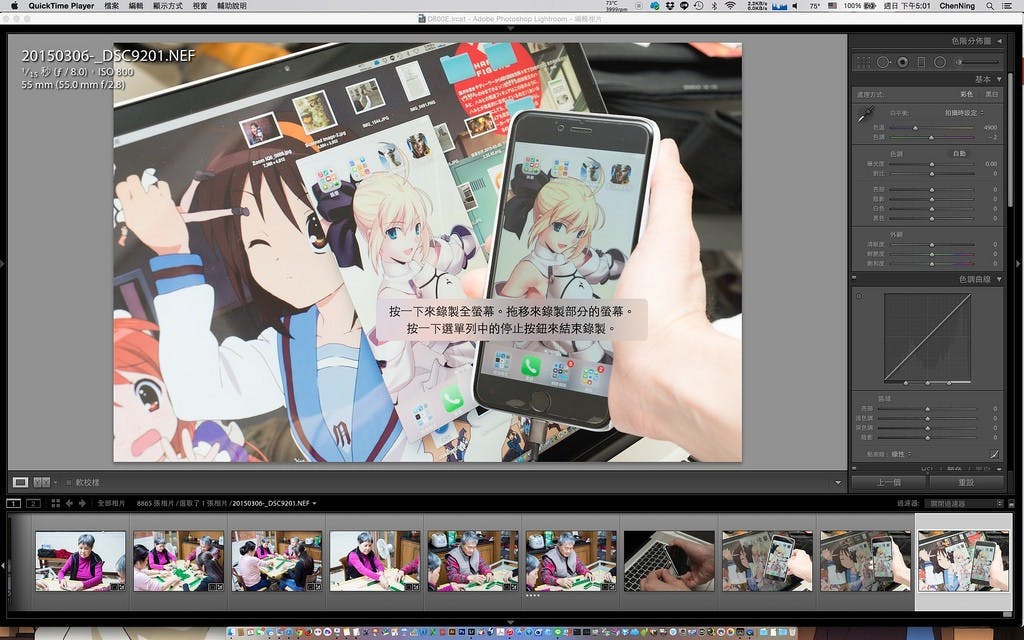Click the exposure (曝光度) slider
Viewport: 1024px width, 640px height.
point(931,164)
